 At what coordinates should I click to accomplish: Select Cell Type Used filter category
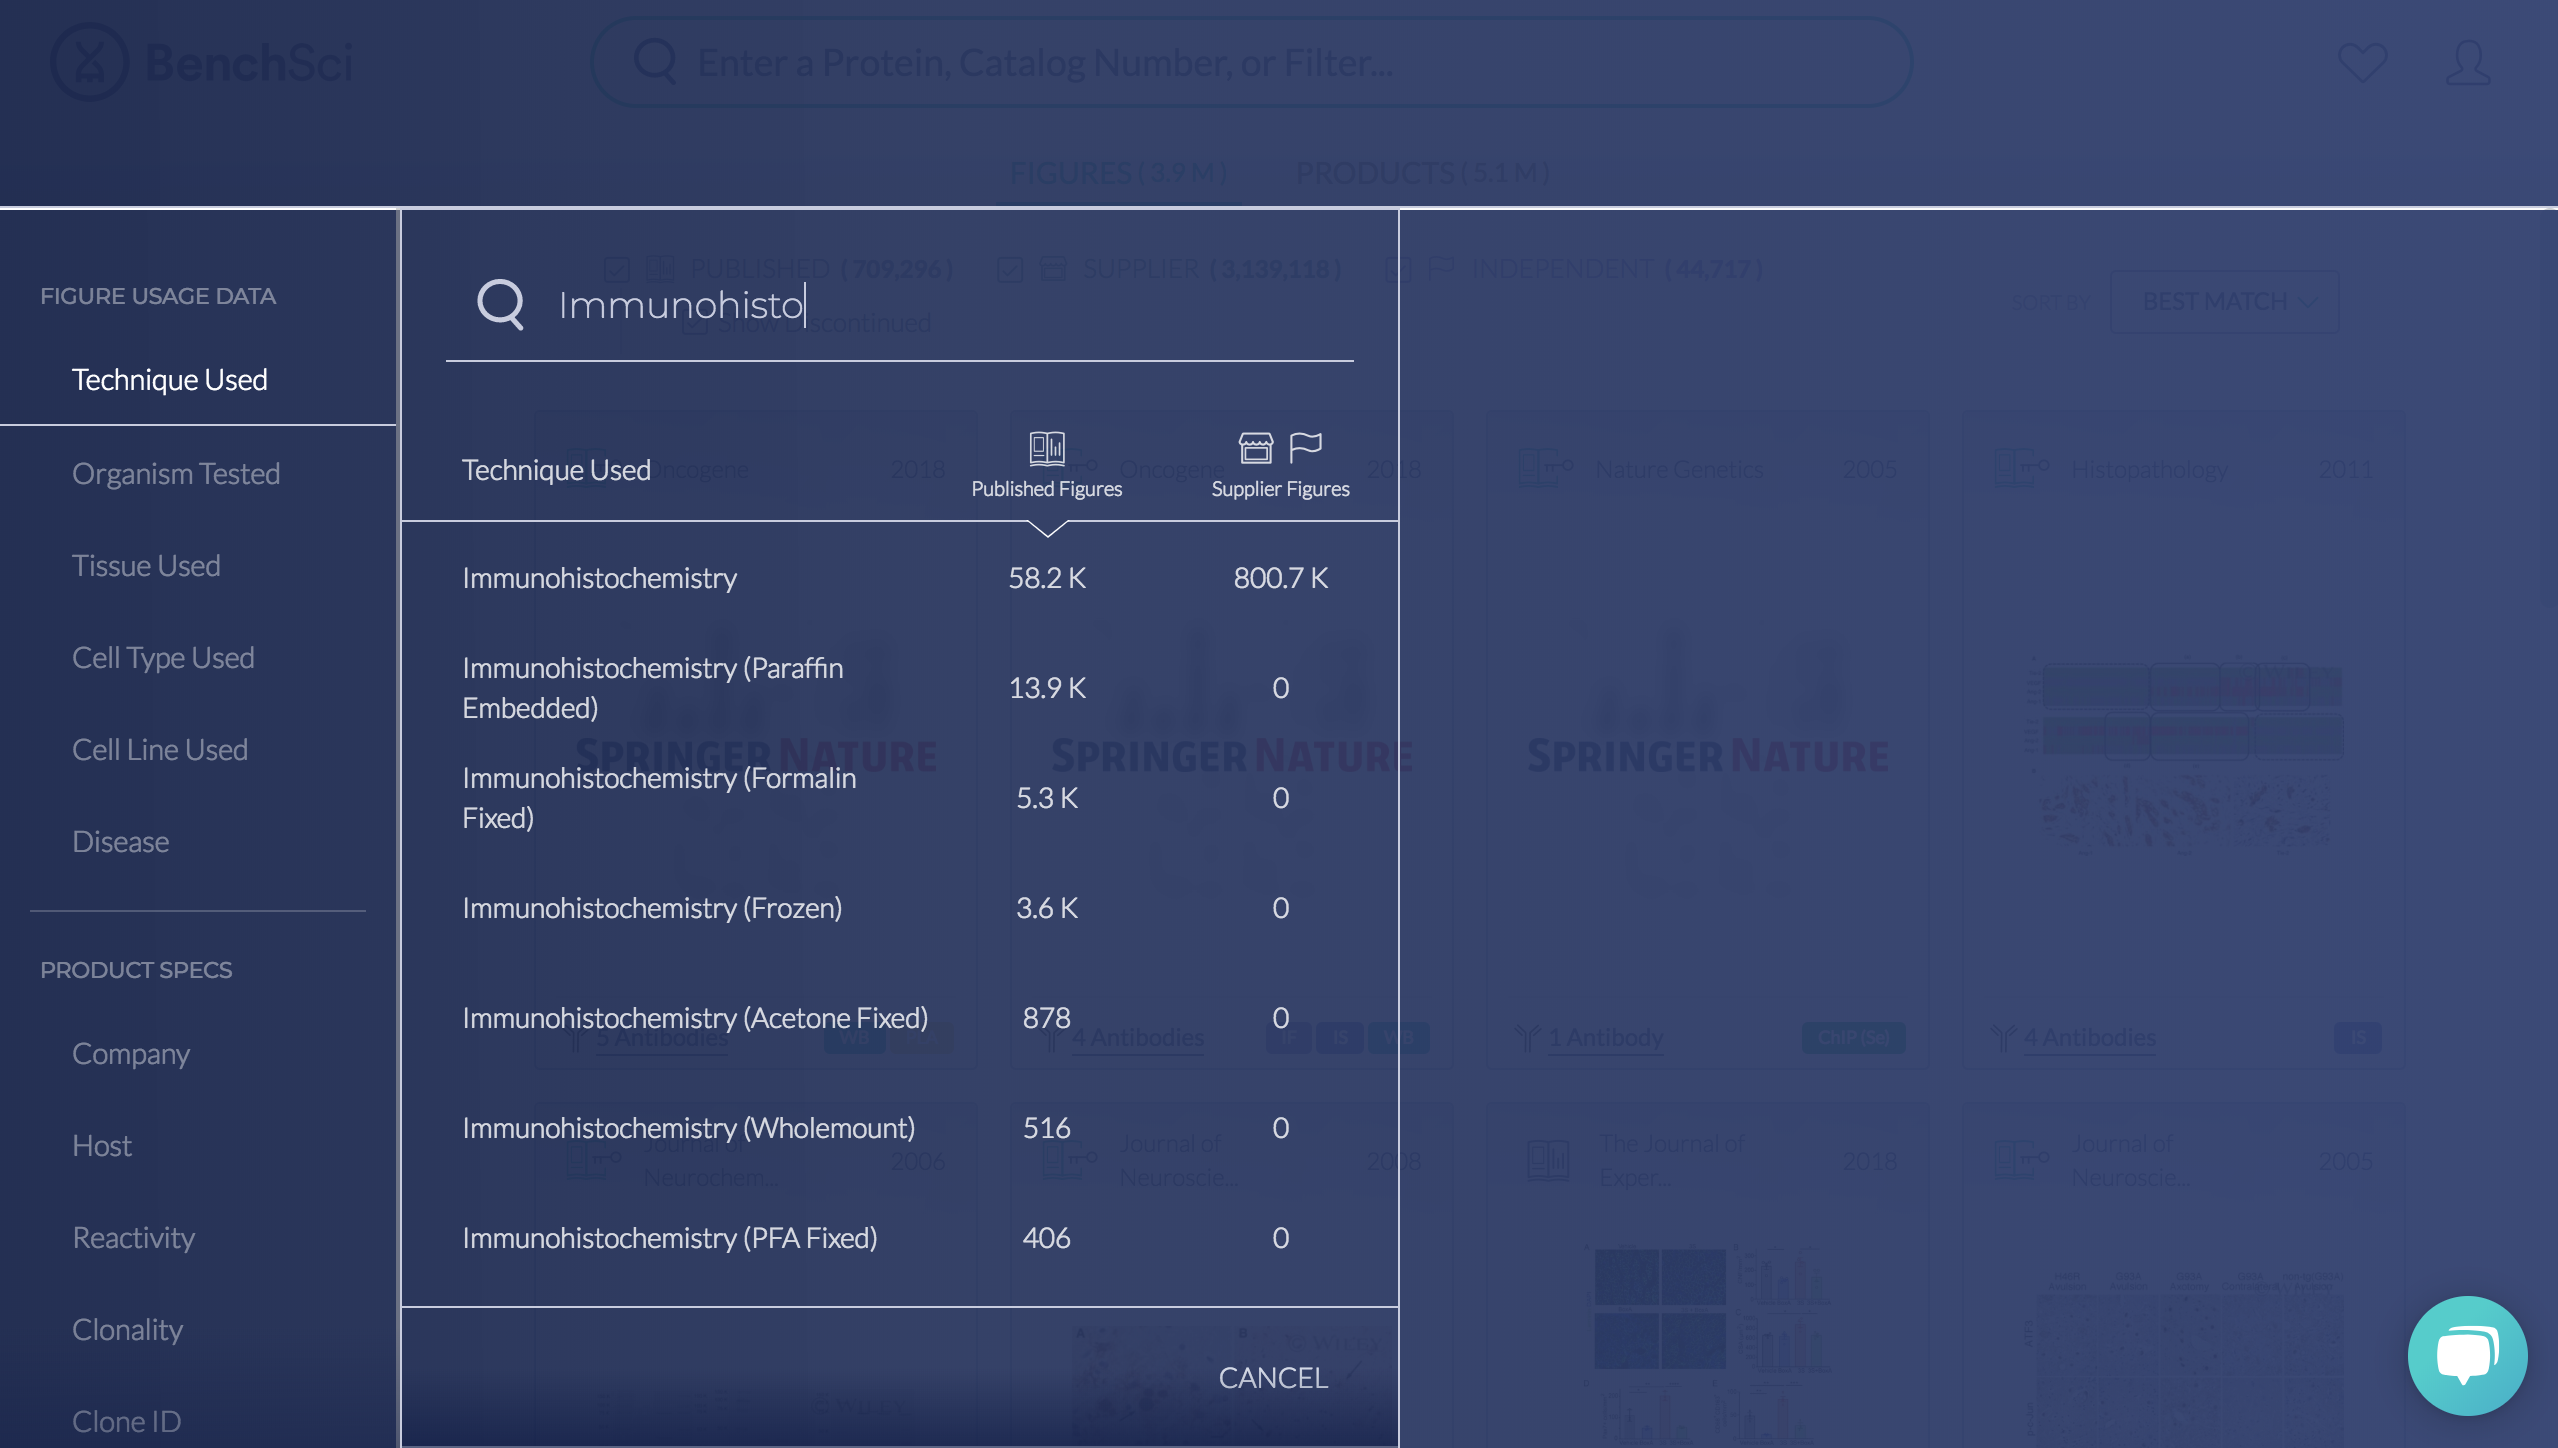tap(163, 657)
